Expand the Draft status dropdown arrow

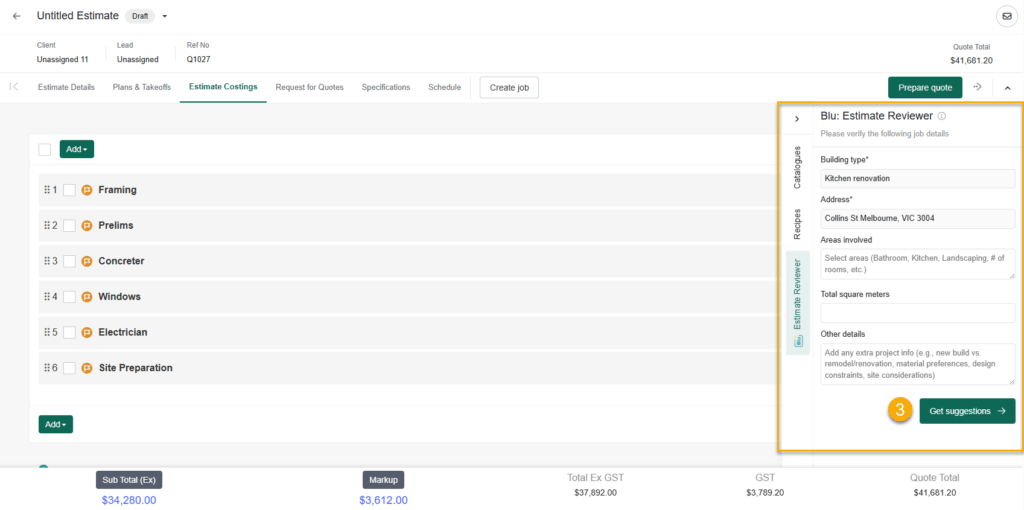[x=165, y=16]
